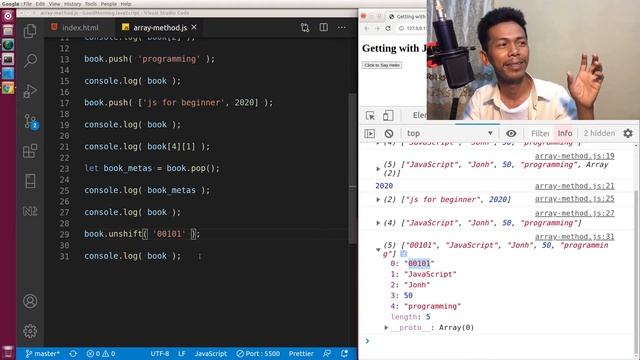Open the Help menu
The image size is (640, 360).
click(x=126, y=4)
